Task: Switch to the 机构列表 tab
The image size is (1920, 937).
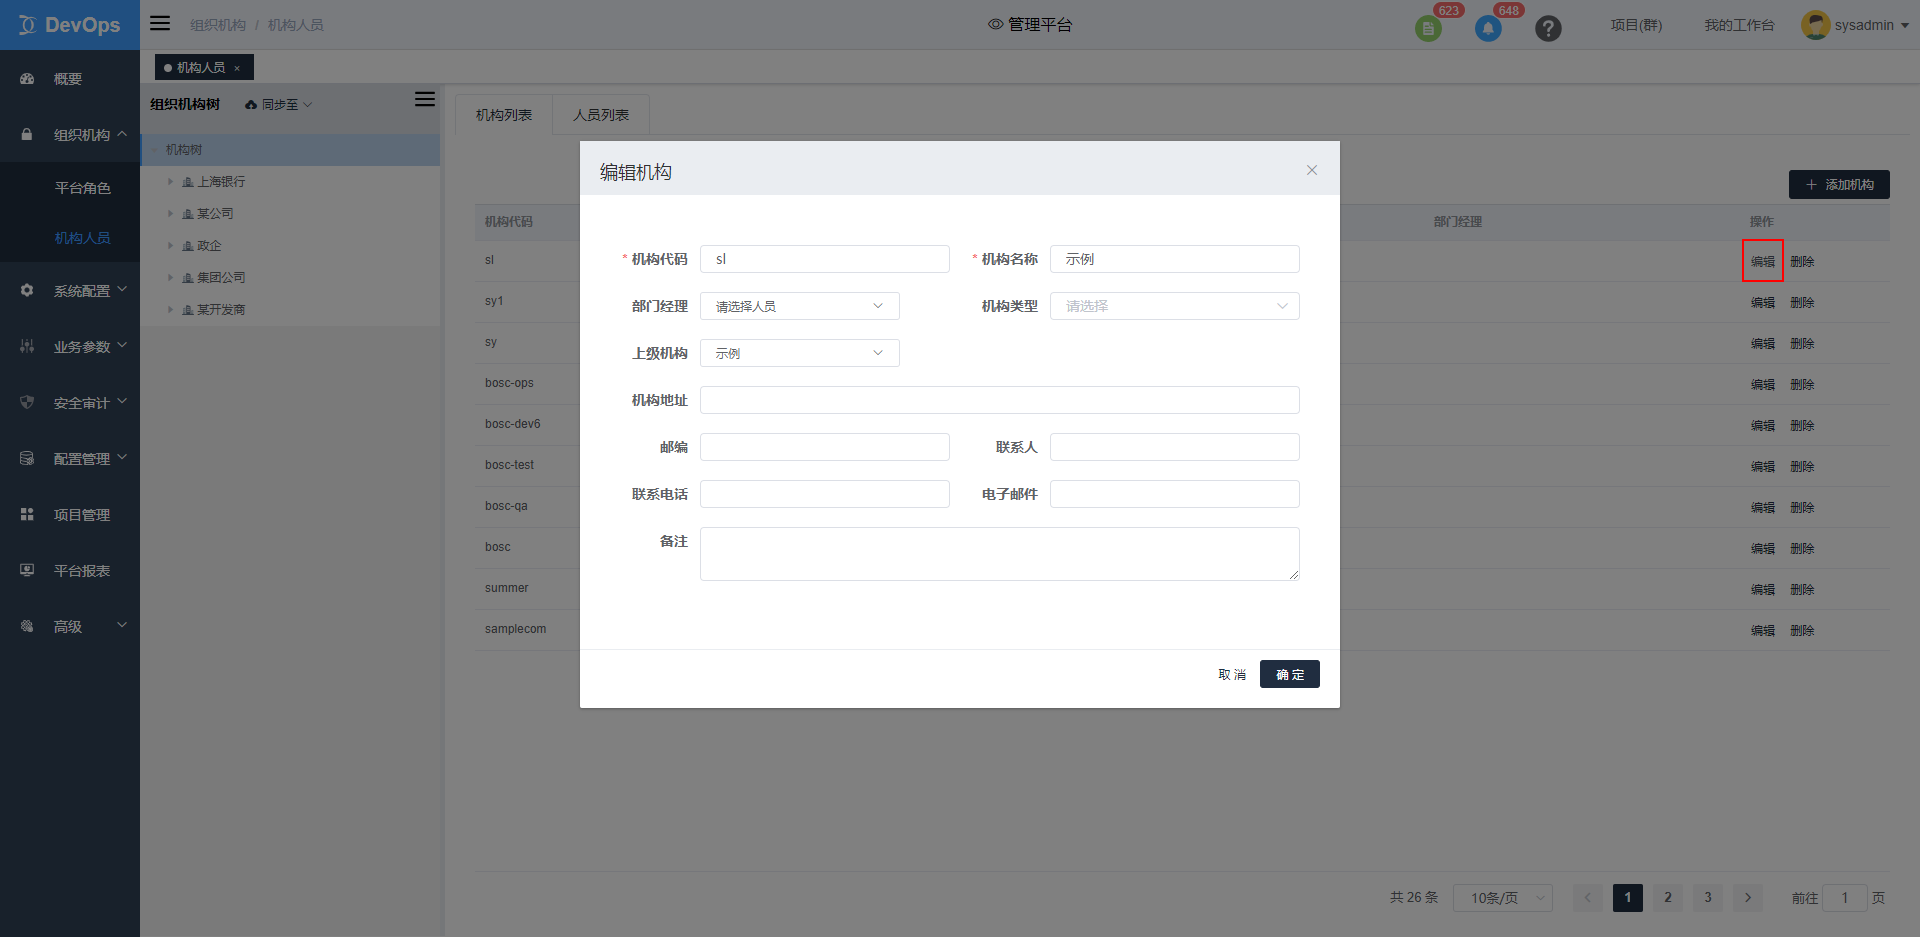Action: (x=504, y=115)
